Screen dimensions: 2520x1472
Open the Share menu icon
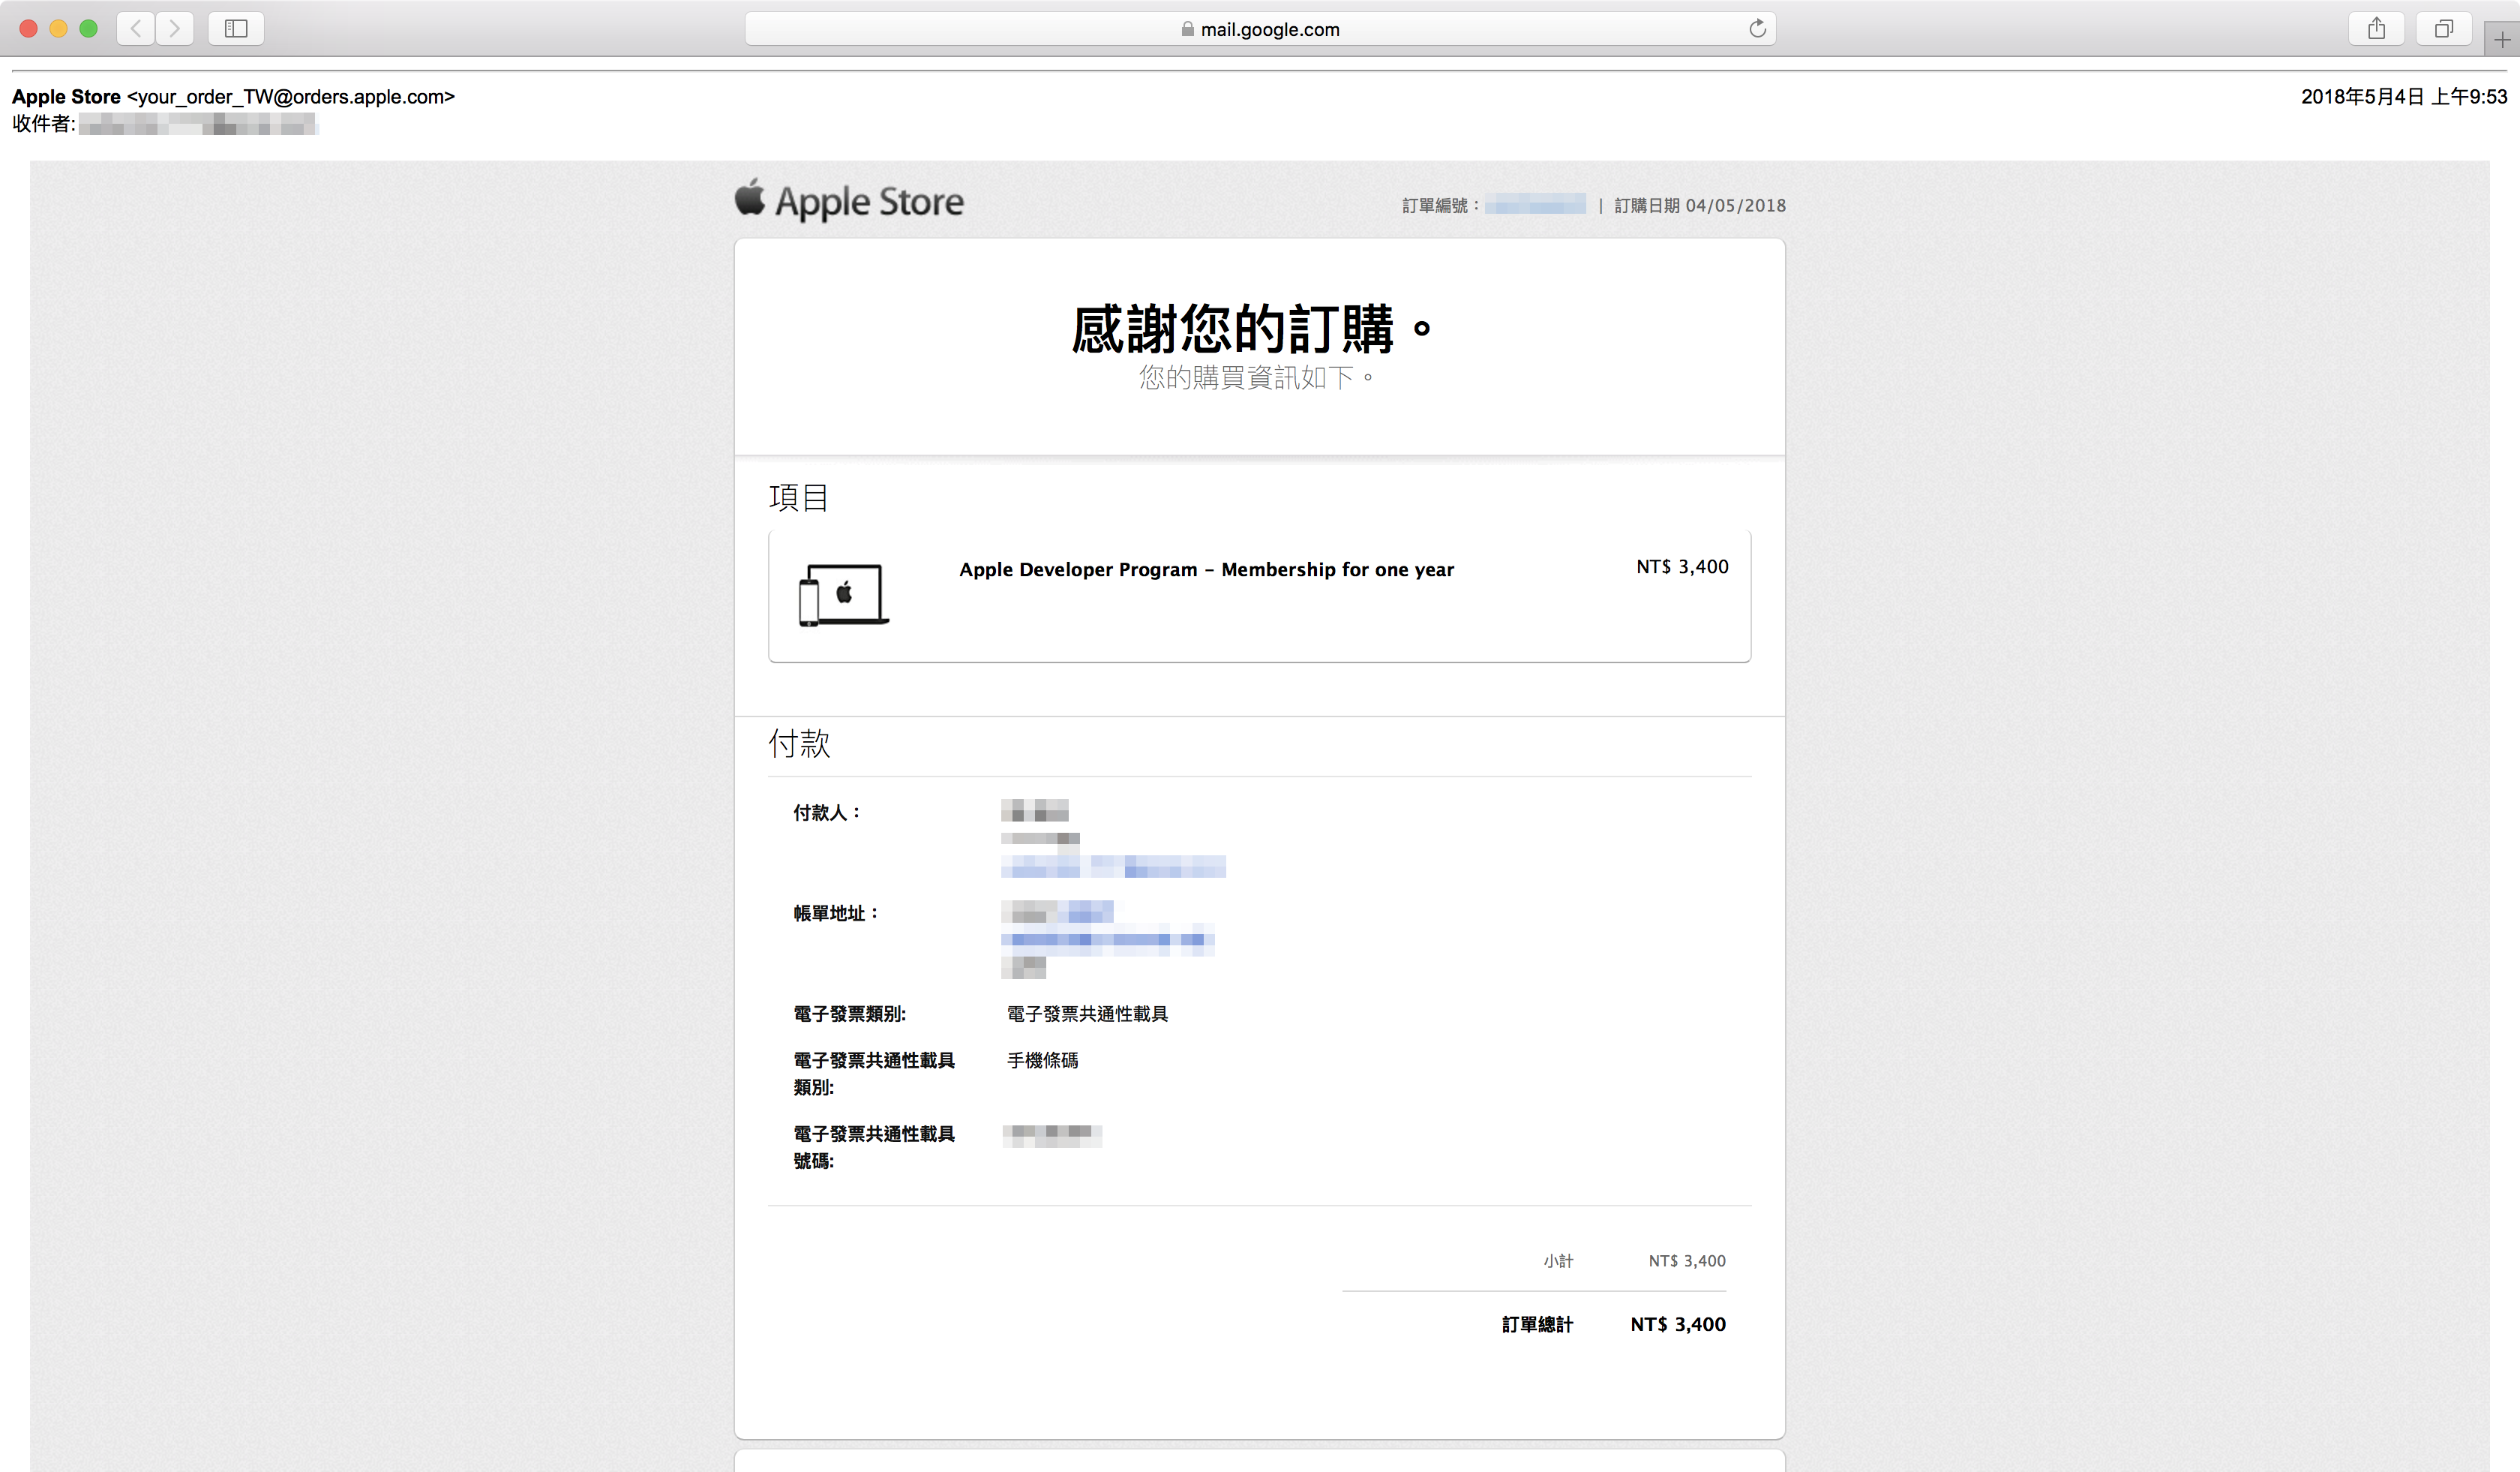point(2376,28)
